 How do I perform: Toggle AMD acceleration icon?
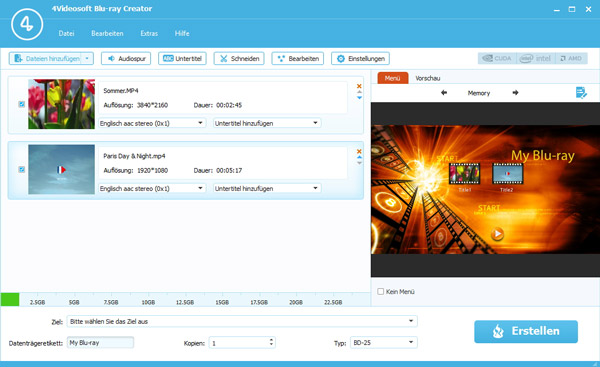pos(571,59)
